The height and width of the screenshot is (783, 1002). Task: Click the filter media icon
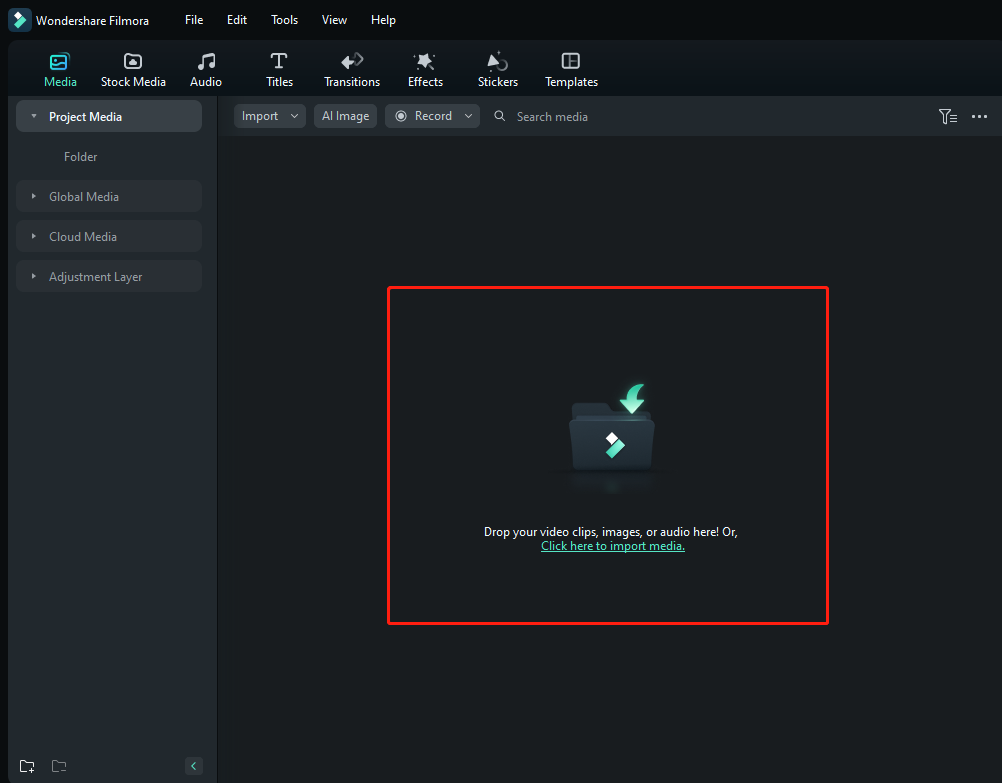947,116
